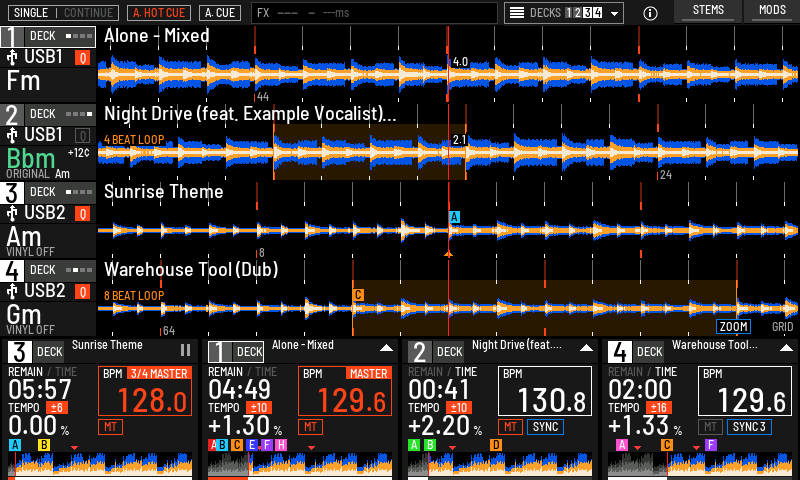Viewport: 800px width, 480px height.
Task: Click orange hot cue D in deck 2 panel
Action: click(x=496, y=445)
